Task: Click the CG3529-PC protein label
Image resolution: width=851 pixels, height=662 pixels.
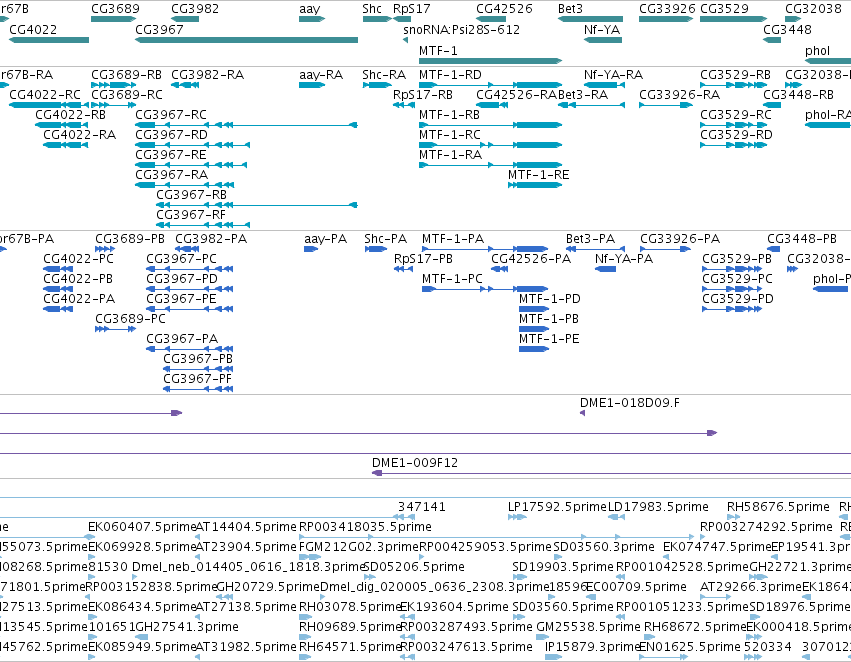Action: coord(738,279)
